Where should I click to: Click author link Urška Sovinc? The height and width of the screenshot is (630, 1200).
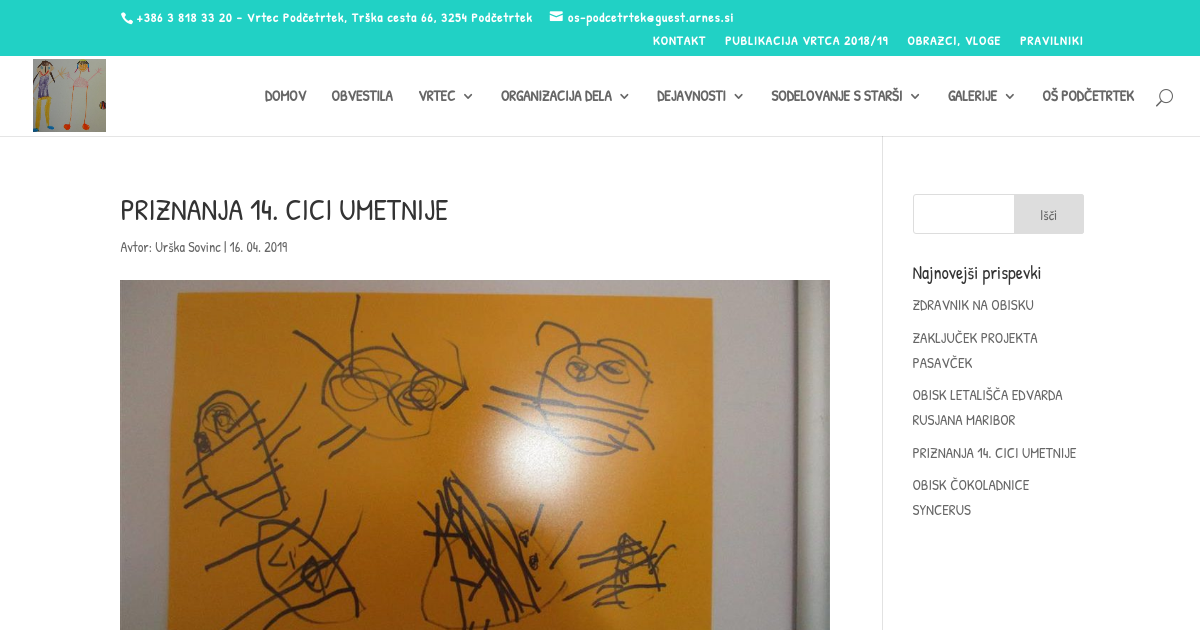(x=188, y=247)
